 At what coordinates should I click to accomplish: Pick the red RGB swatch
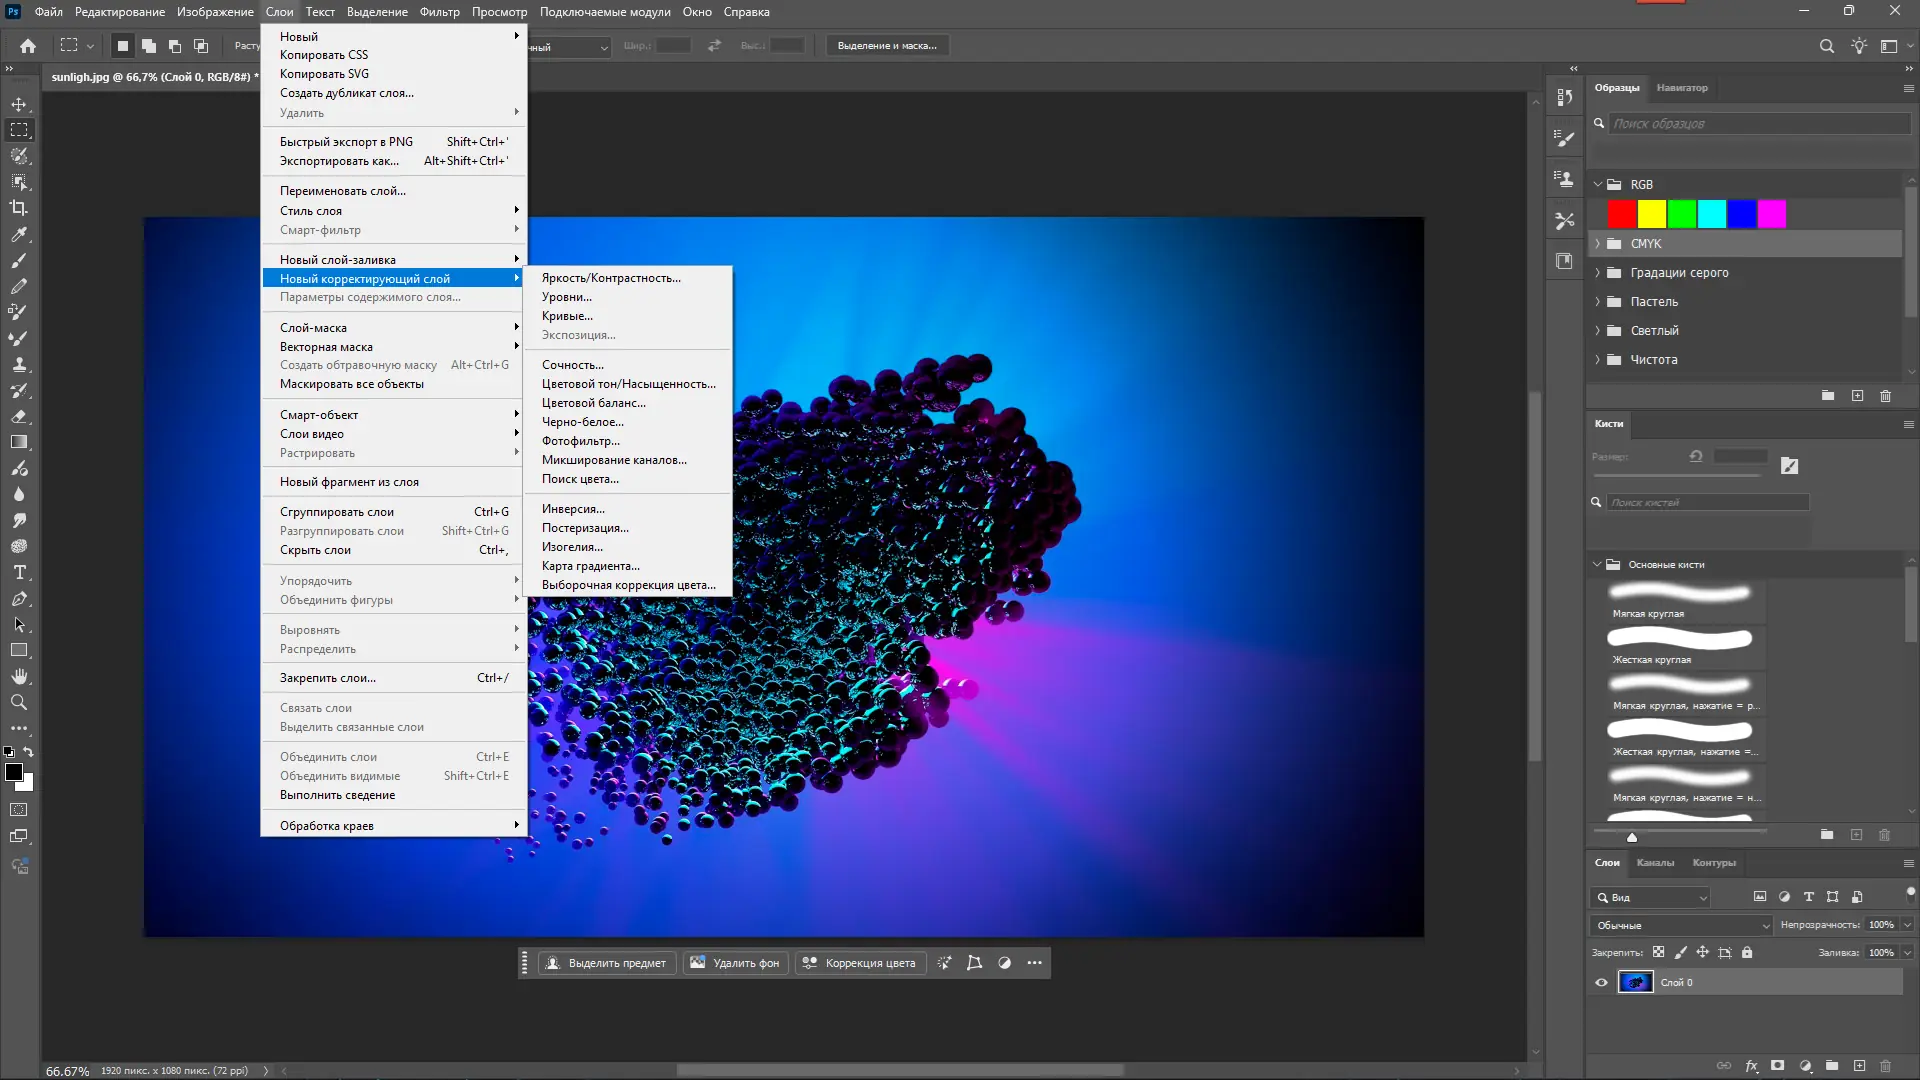click(x=1621, y=214)
